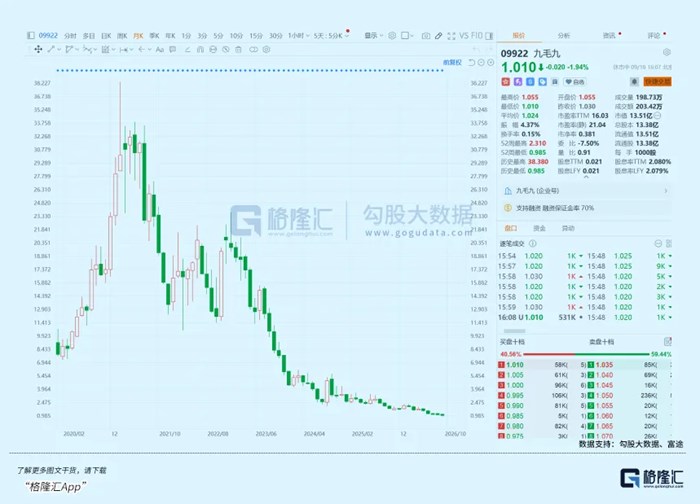This screenshot has width=700, height=504.
Task: Toggle the right side panel icon
Action: tap(490, 36)
